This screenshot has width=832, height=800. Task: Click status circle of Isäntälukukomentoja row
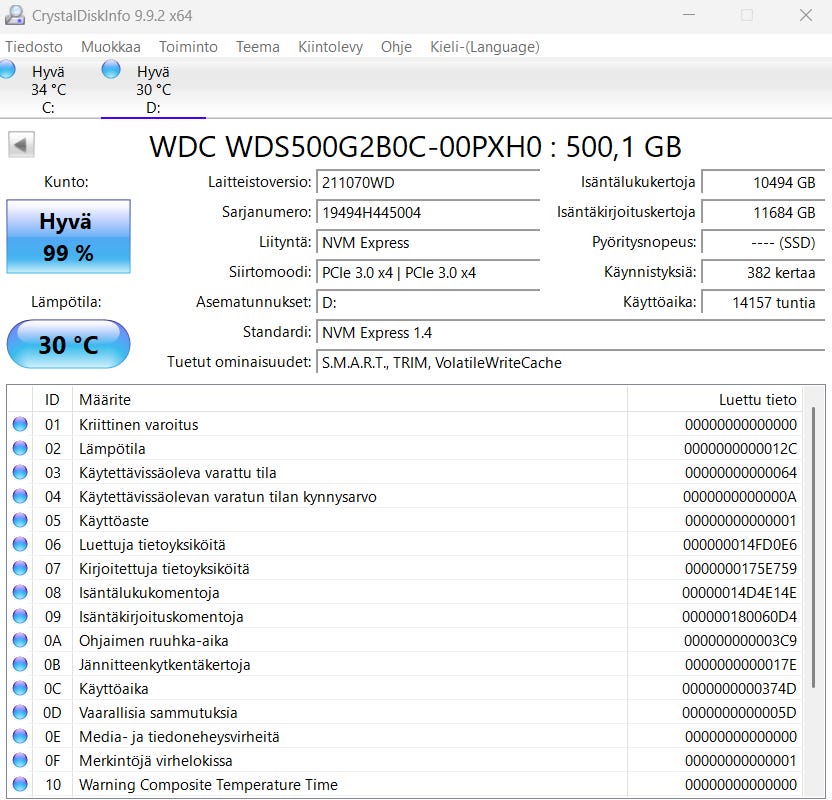pos(20,593)
